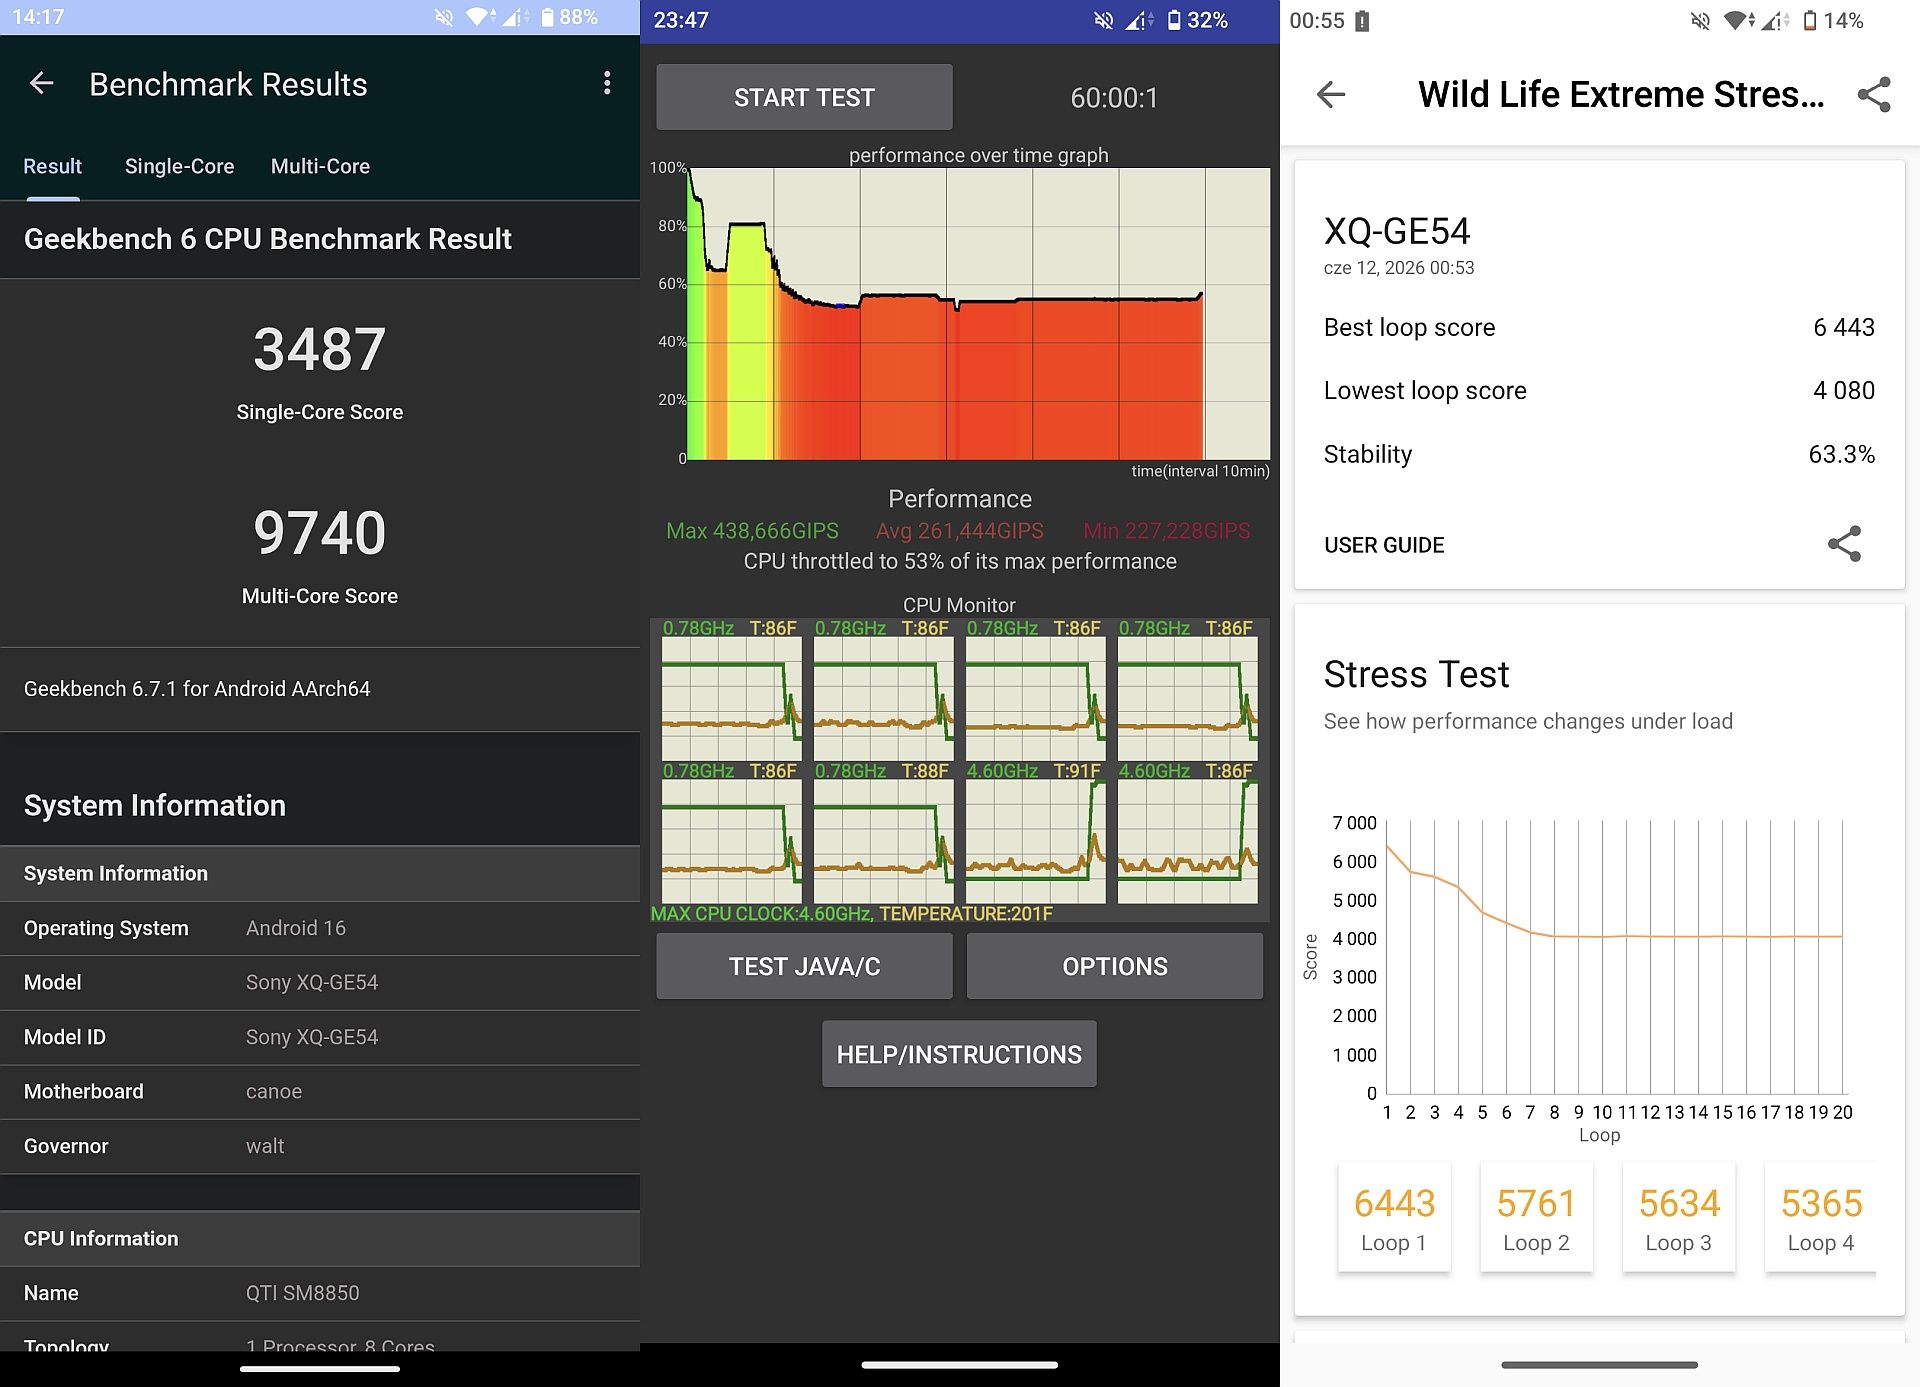Viewport: 1920px width, 1387px height.
Task: Tap the muted sound icon in Geekbench status bar
Action: (444, 18)
